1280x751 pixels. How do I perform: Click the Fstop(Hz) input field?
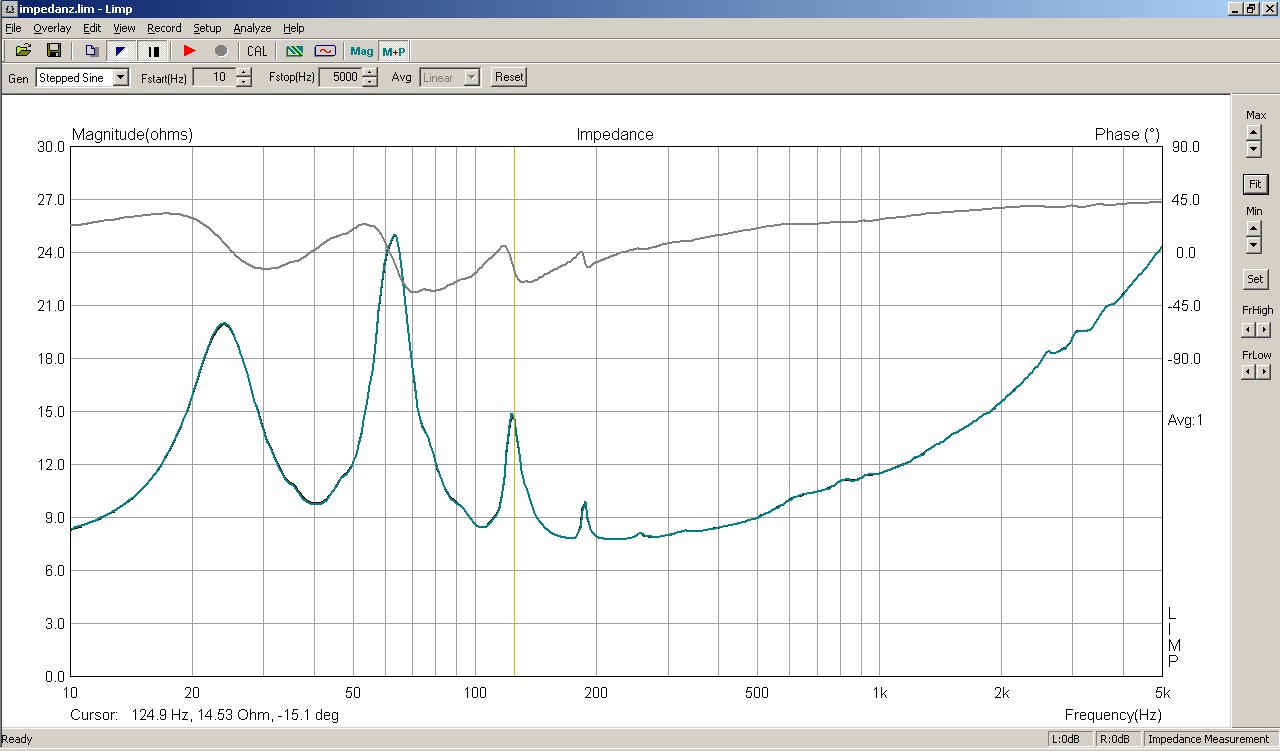tap(340, 77)
